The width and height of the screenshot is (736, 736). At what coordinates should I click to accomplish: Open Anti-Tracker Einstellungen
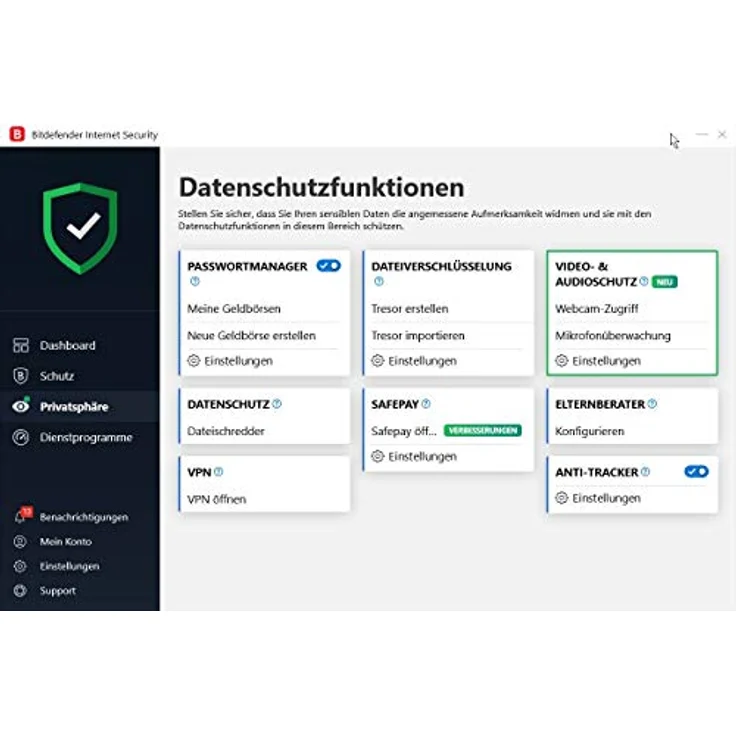click(x=606, y=498)
